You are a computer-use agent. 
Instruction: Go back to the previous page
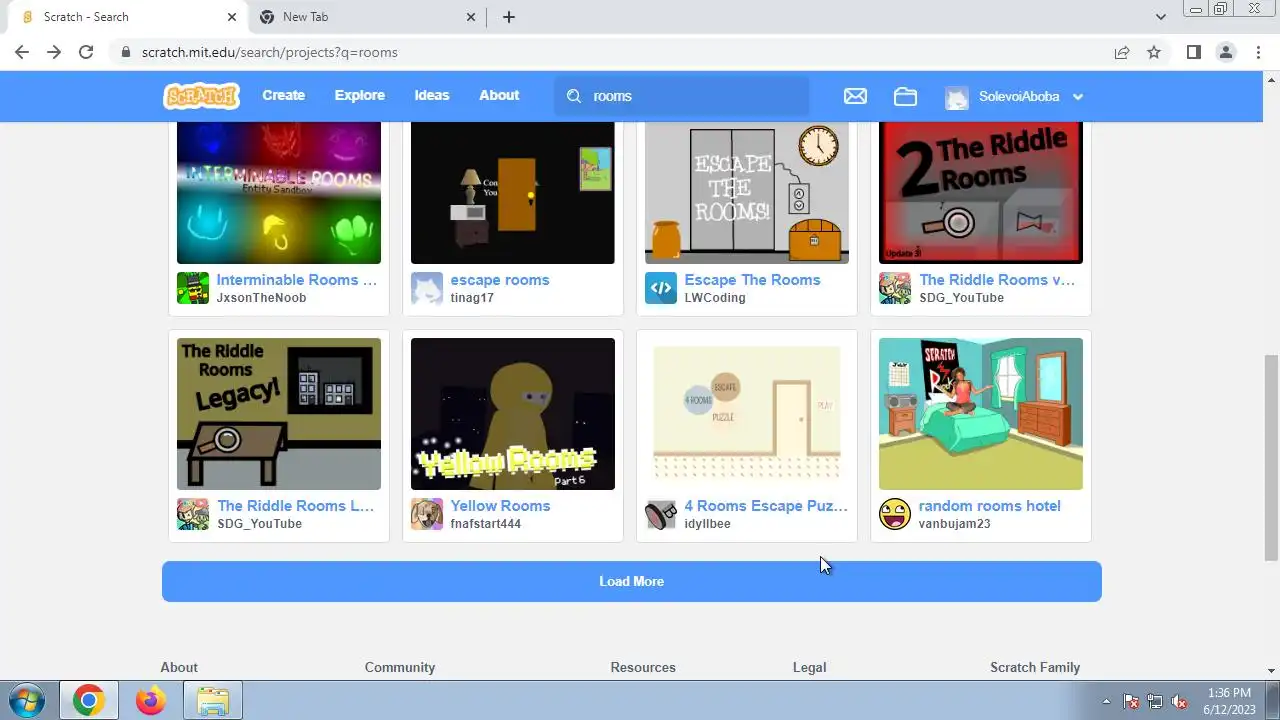tap(22, 52)
